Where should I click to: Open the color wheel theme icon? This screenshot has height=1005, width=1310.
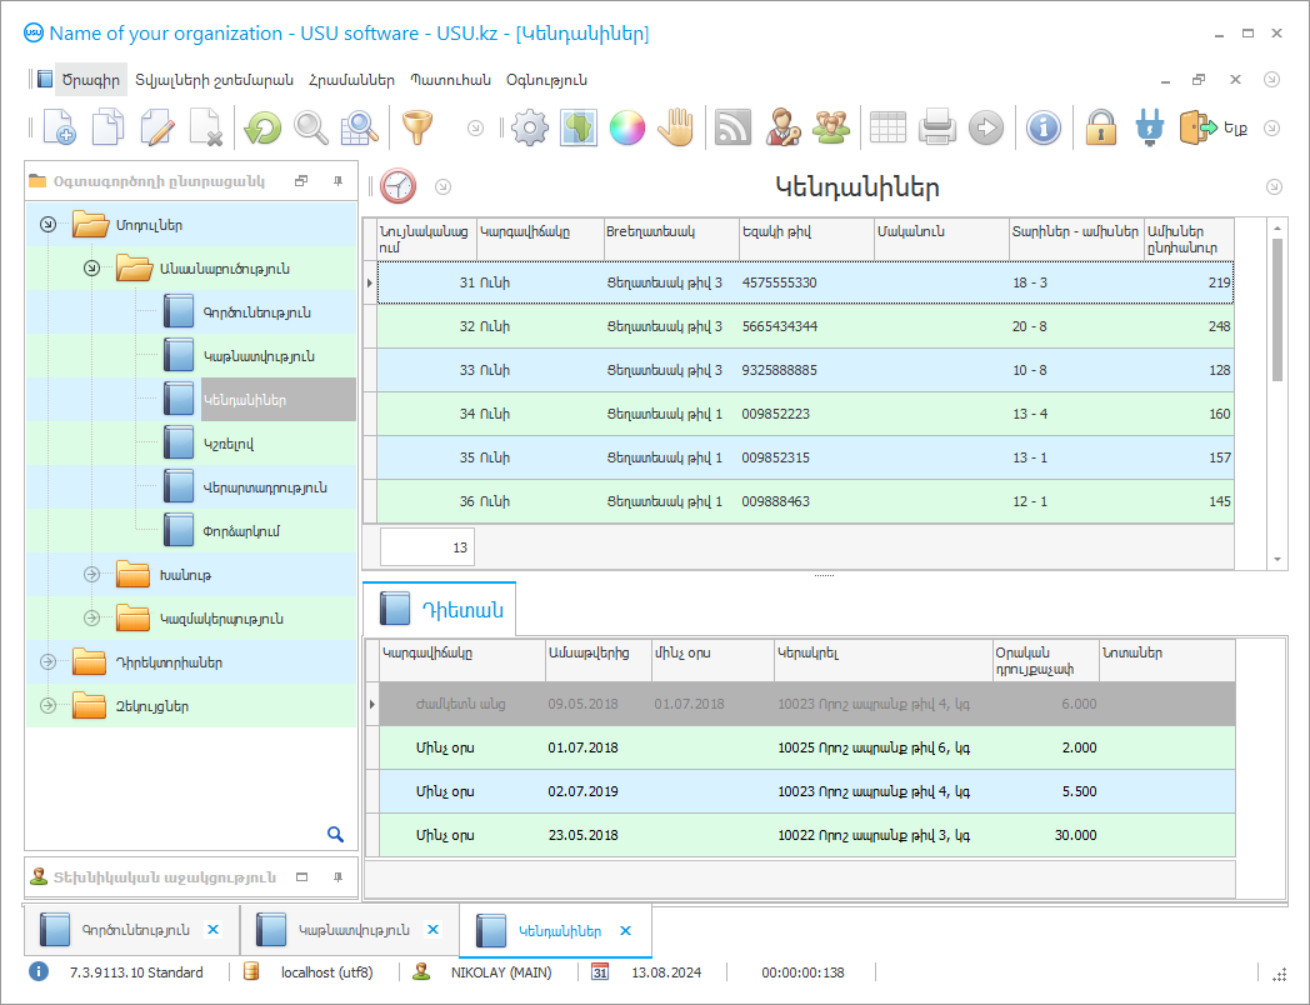pyautogui.click(x=627, y=128)
